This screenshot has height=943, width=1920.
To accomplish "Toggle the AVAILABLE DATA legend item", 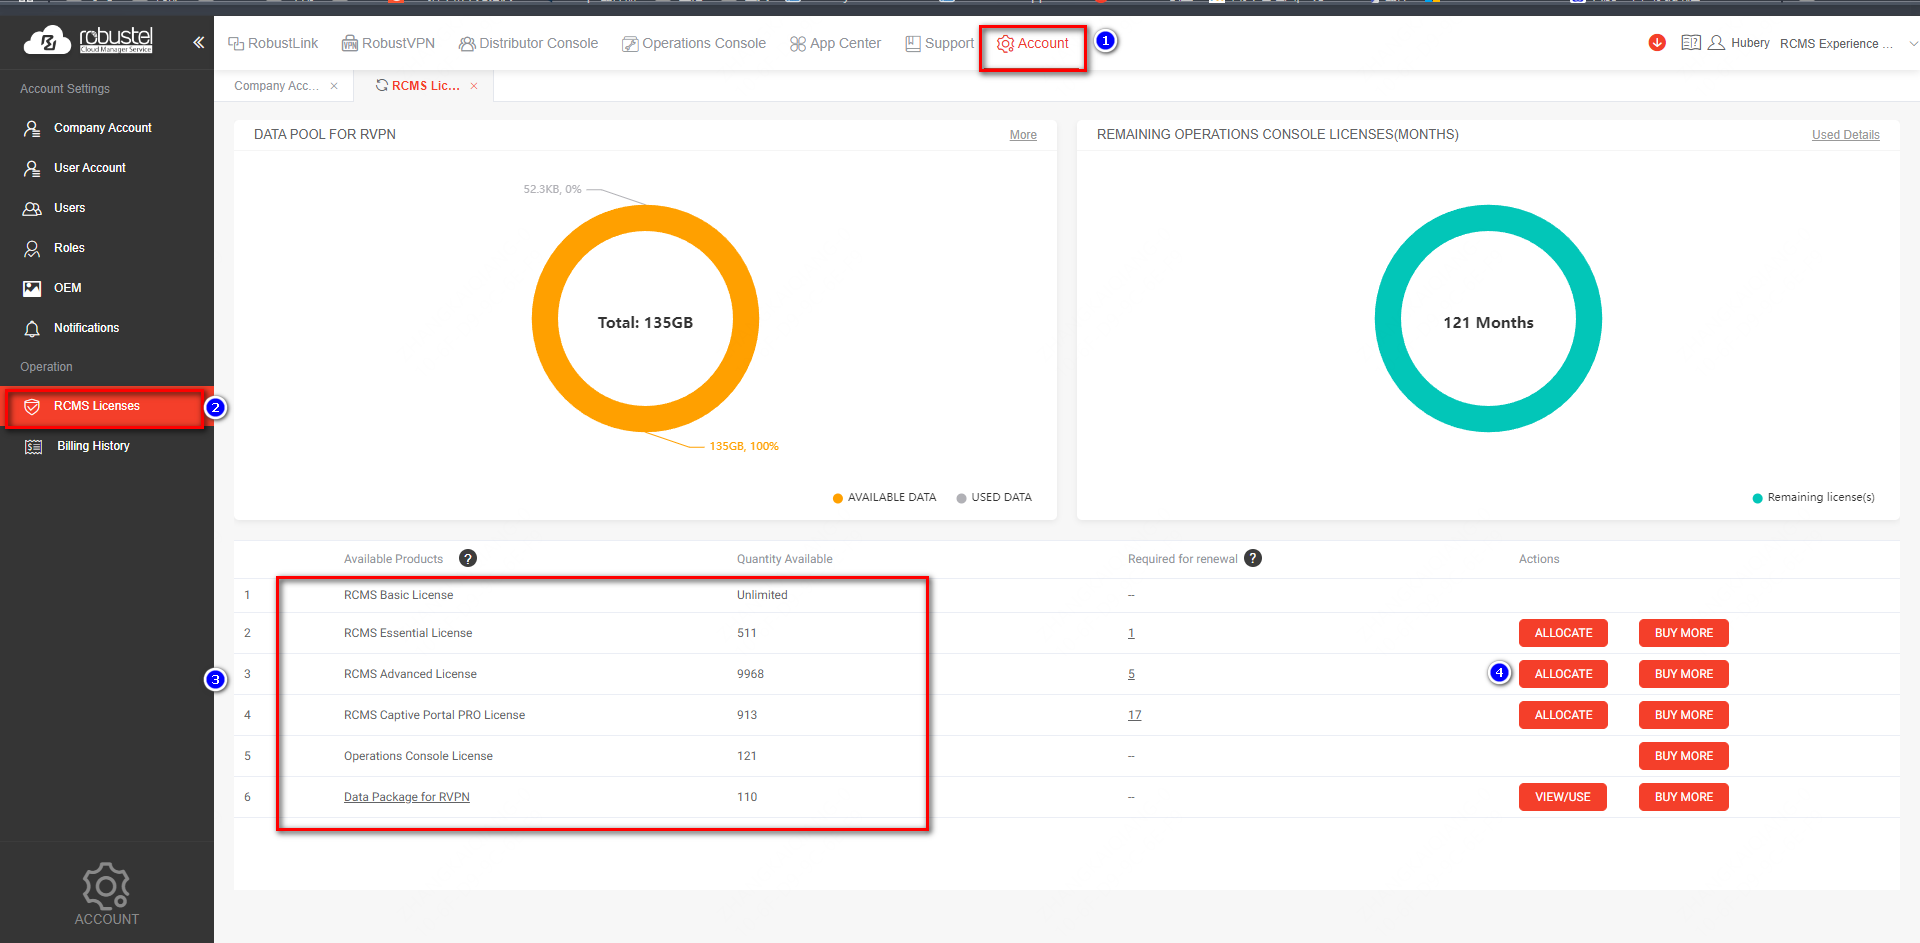I will pos(884,497).
